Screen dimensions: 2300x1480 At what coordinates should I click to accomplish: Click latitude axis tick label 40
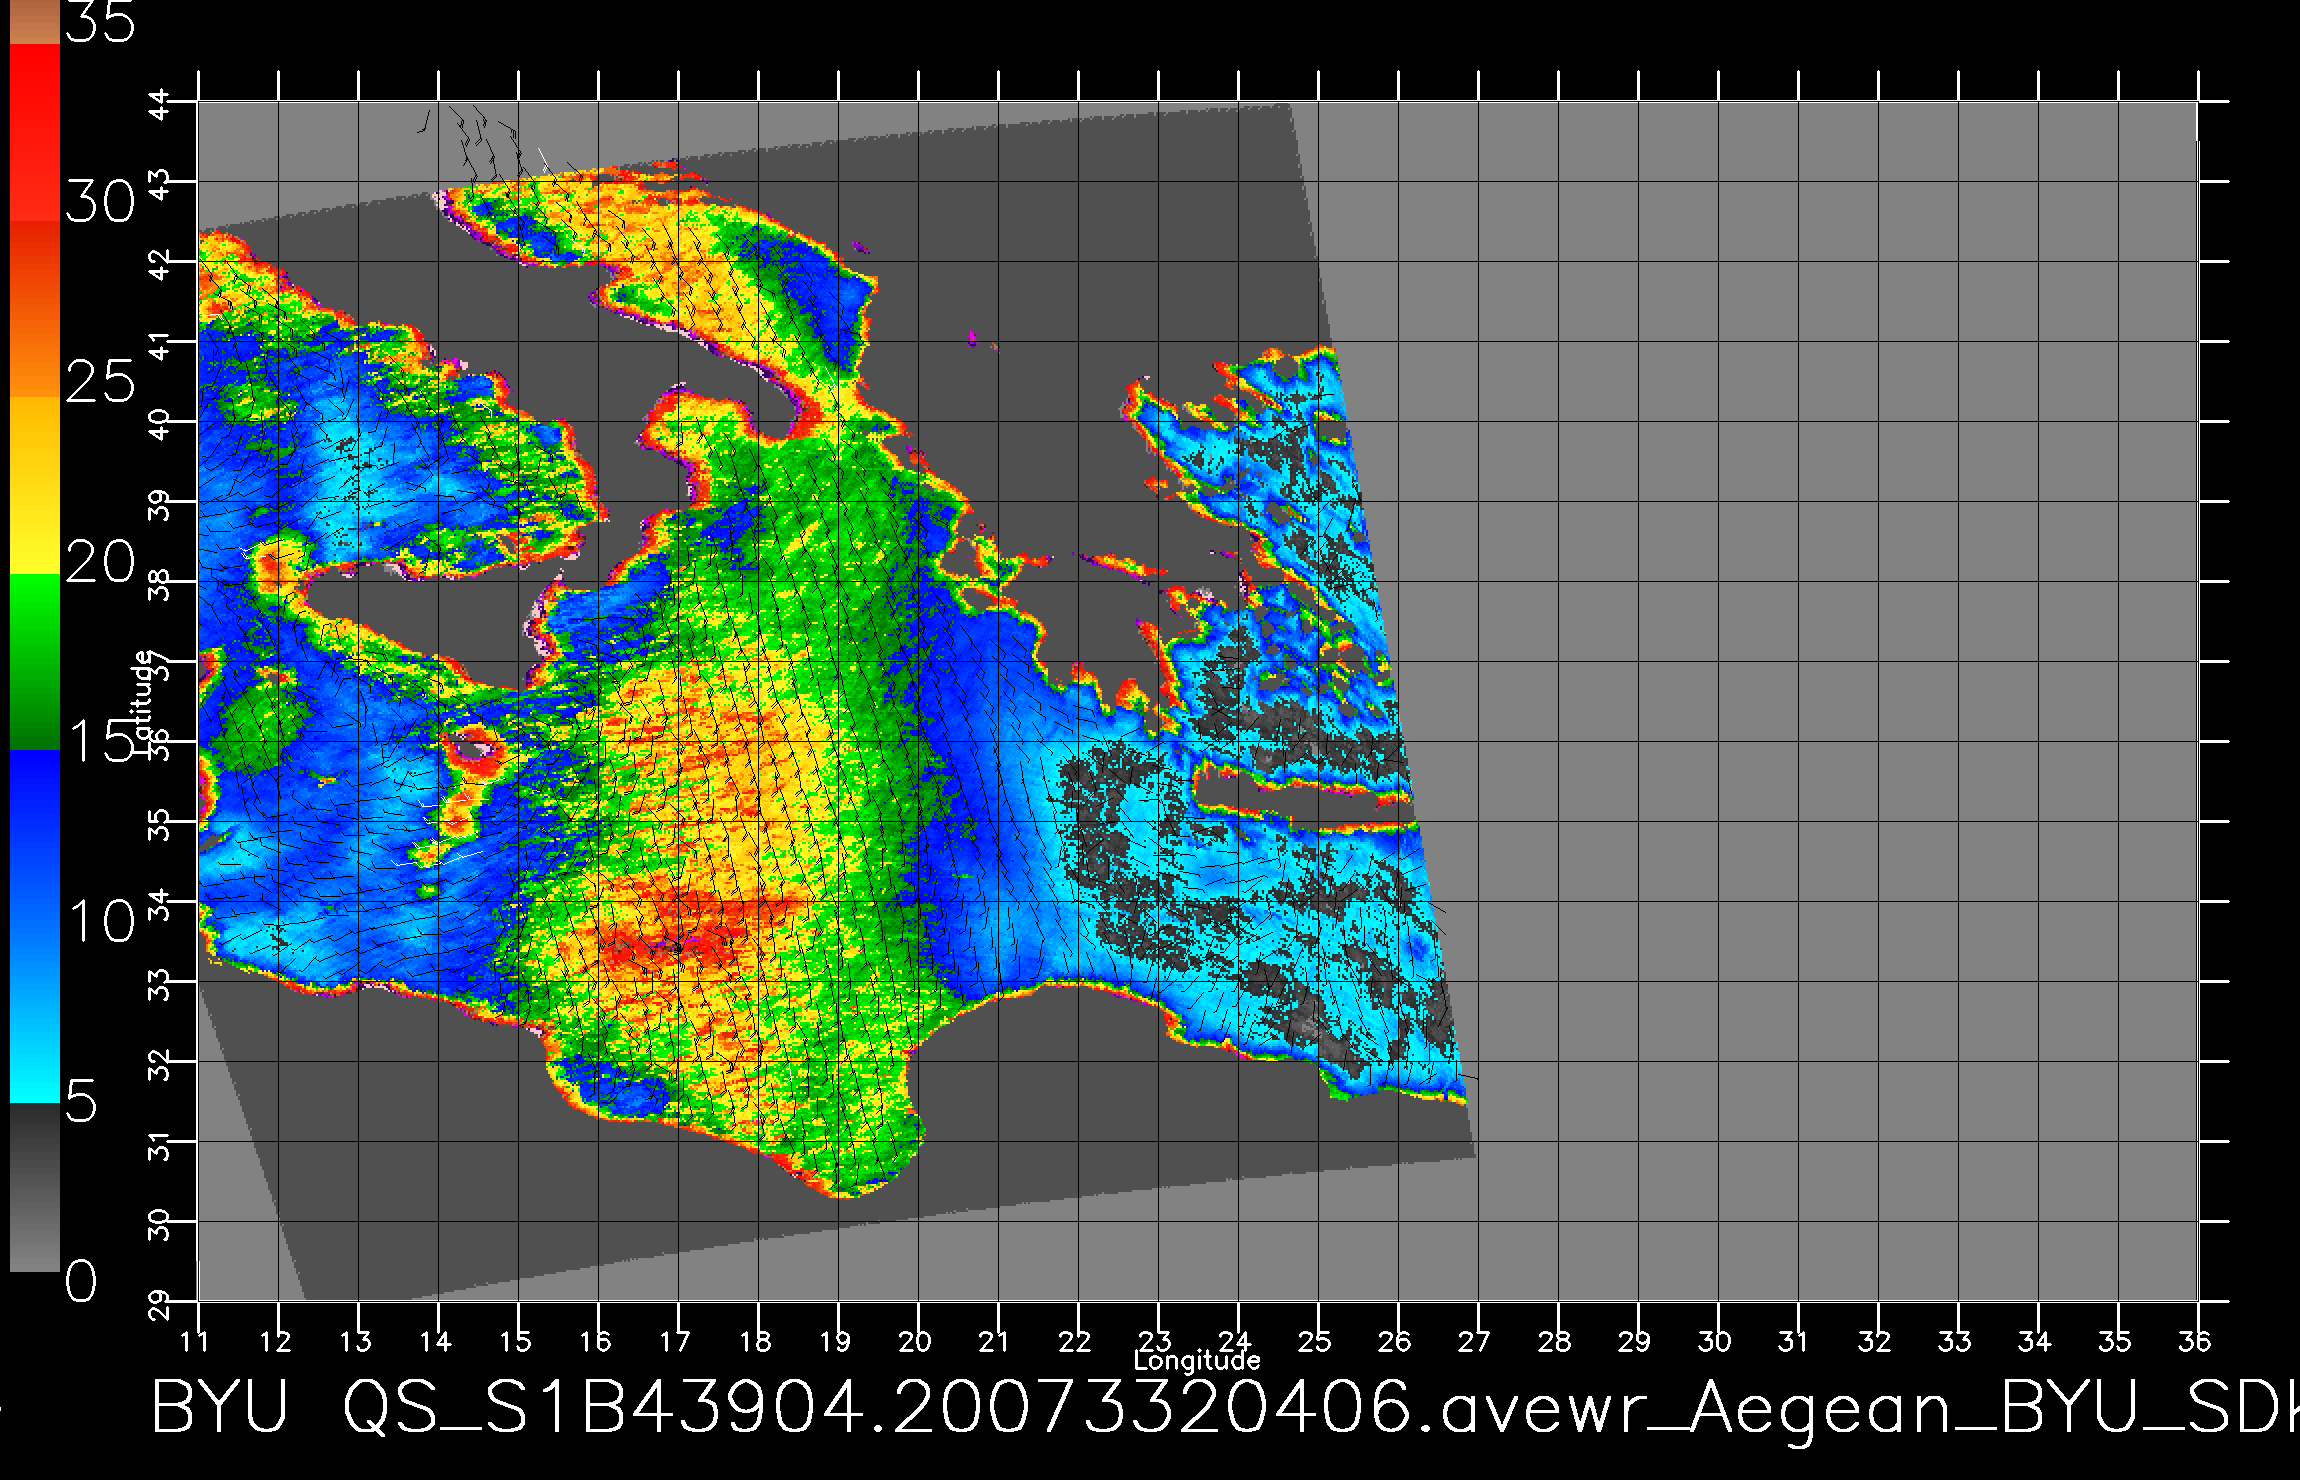(161, 423)
